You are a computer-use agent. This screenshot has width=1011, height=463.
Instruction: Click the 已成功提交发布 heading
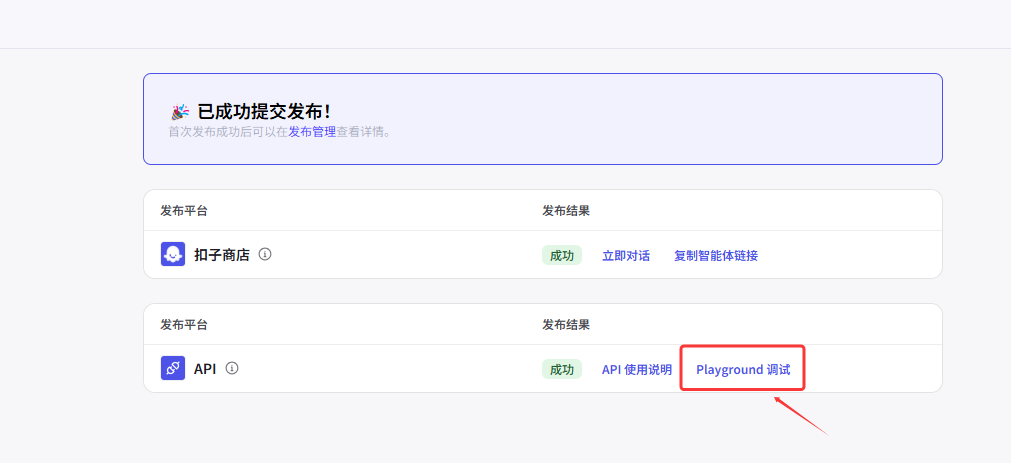click(264, 112)
